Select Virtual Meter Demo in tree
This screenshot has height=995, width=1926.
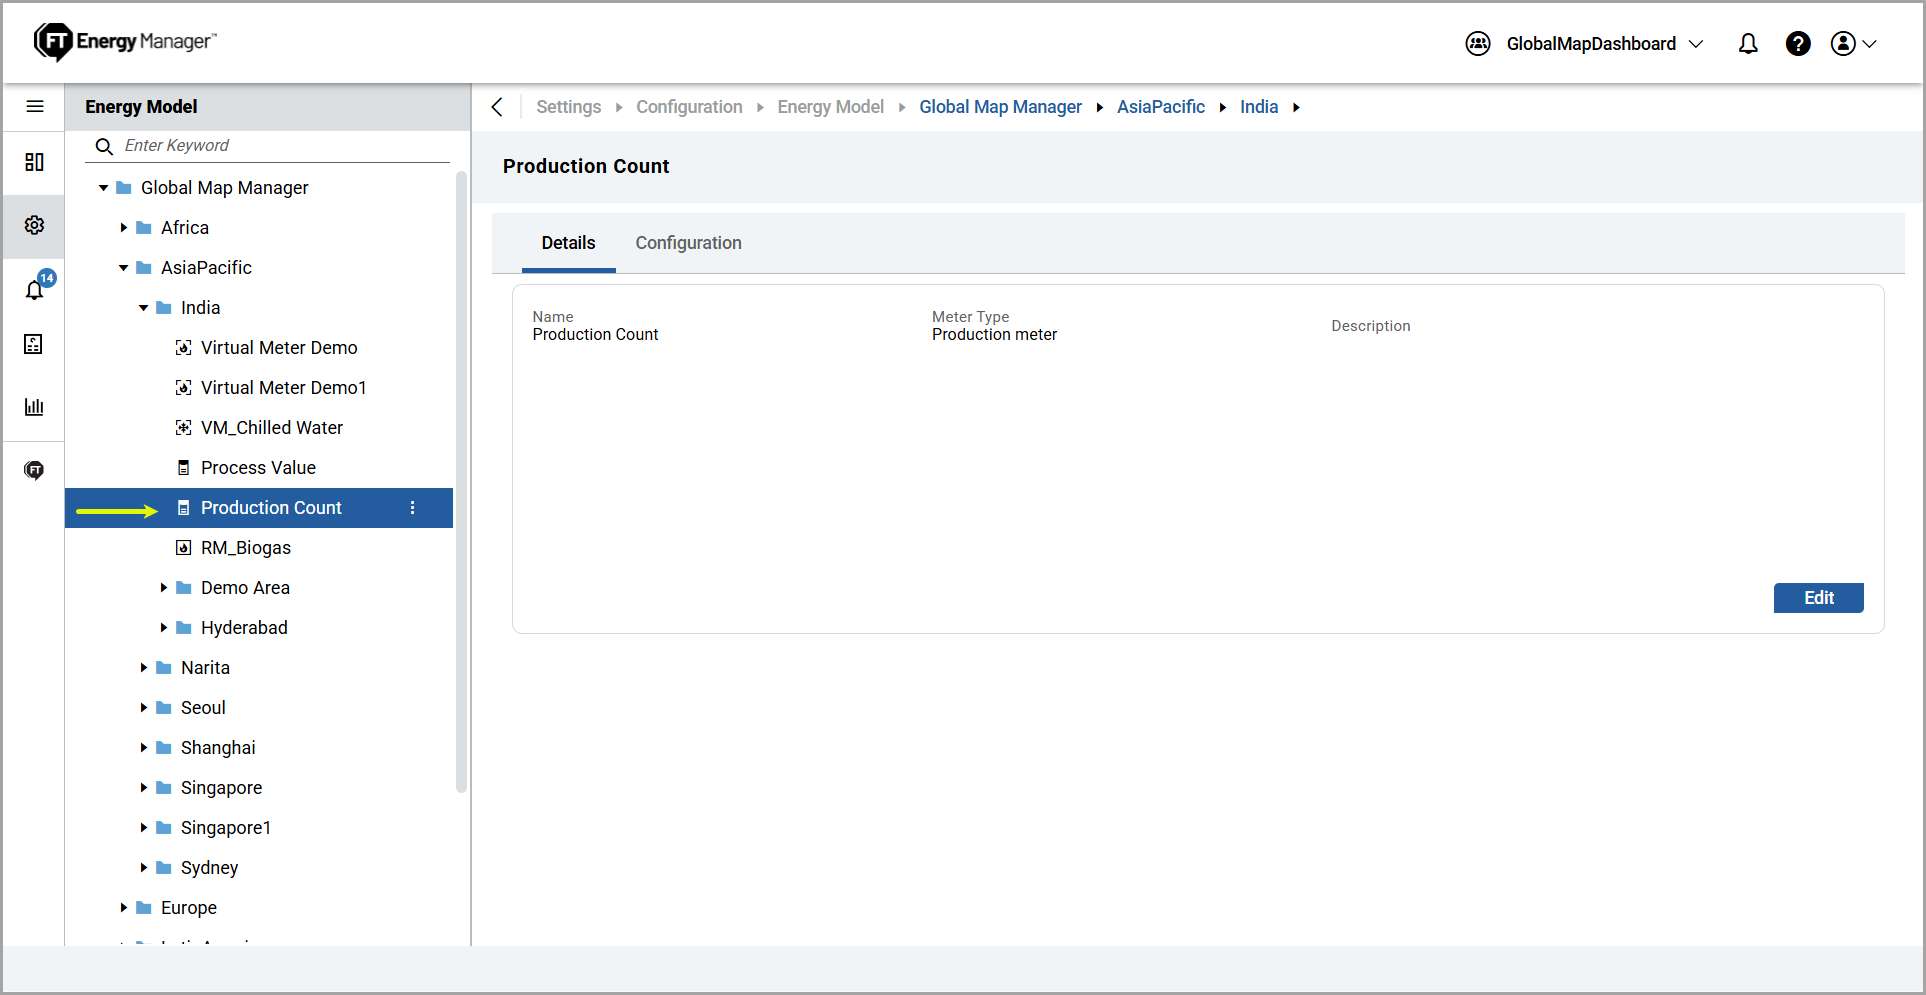(279, 348)
